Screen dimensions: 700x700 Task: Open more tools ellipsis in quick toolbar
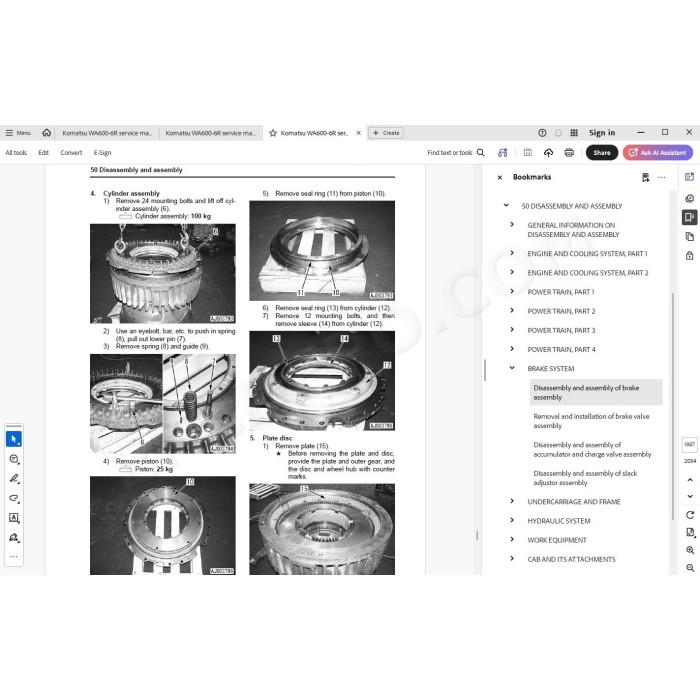point(14,557)
